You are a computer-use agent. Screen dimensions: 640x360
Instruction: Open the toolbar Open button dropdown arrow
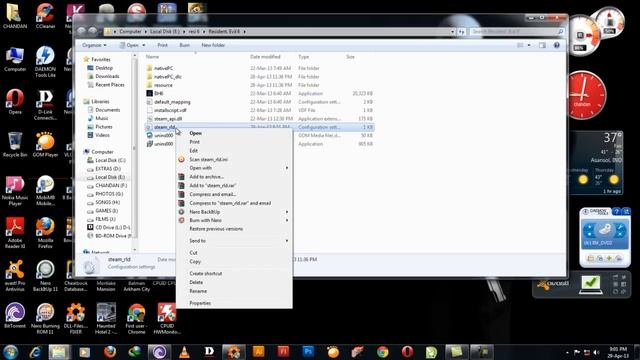tap(143, 45)
